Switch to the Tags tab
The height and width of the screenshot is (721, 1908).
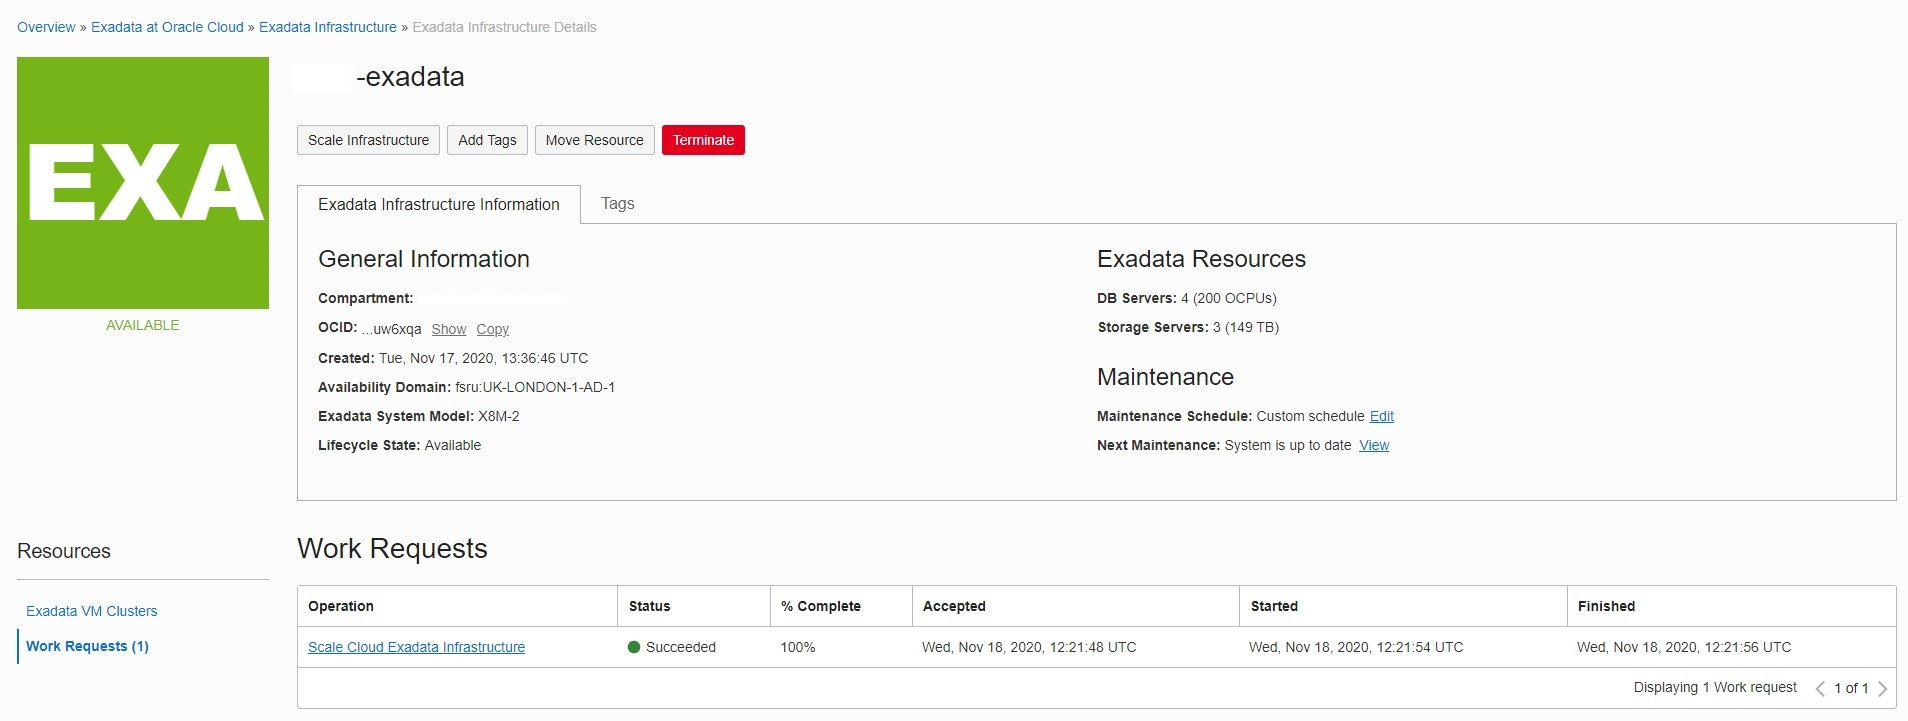618,203
